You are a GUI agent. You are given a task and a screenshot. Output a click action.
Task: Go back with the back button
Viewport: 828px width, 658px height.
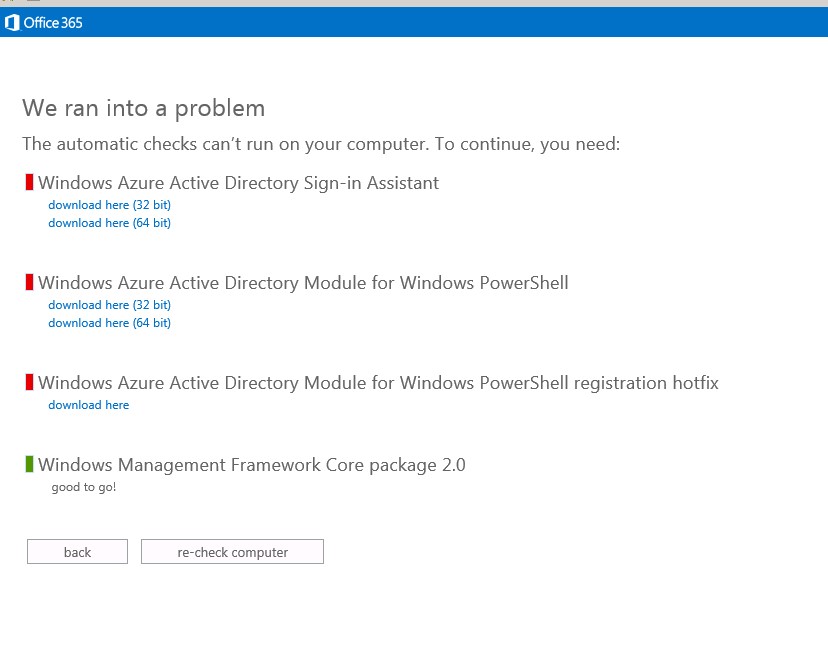click(x=78, y=552)
